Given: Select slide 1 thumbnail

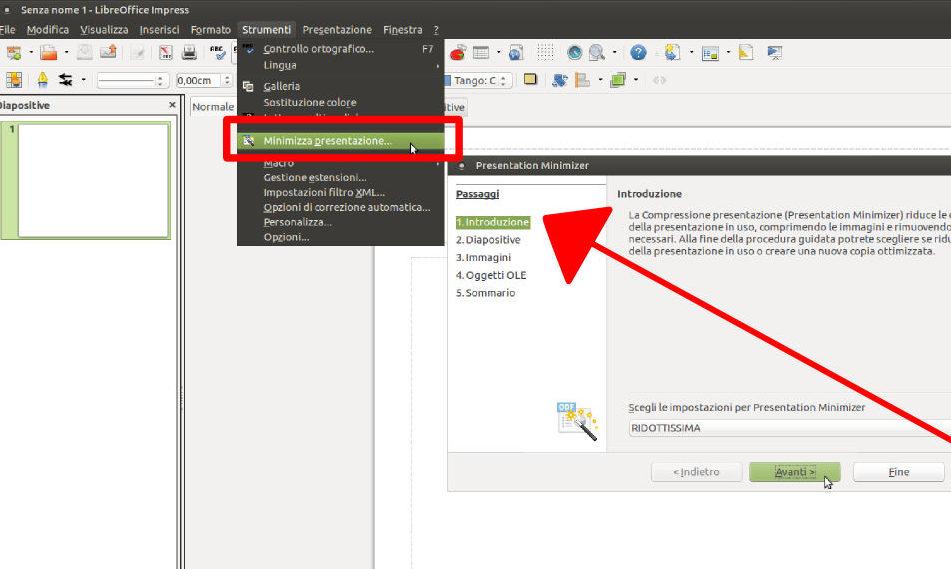Looking at the screenshot, I should [93, 180].
